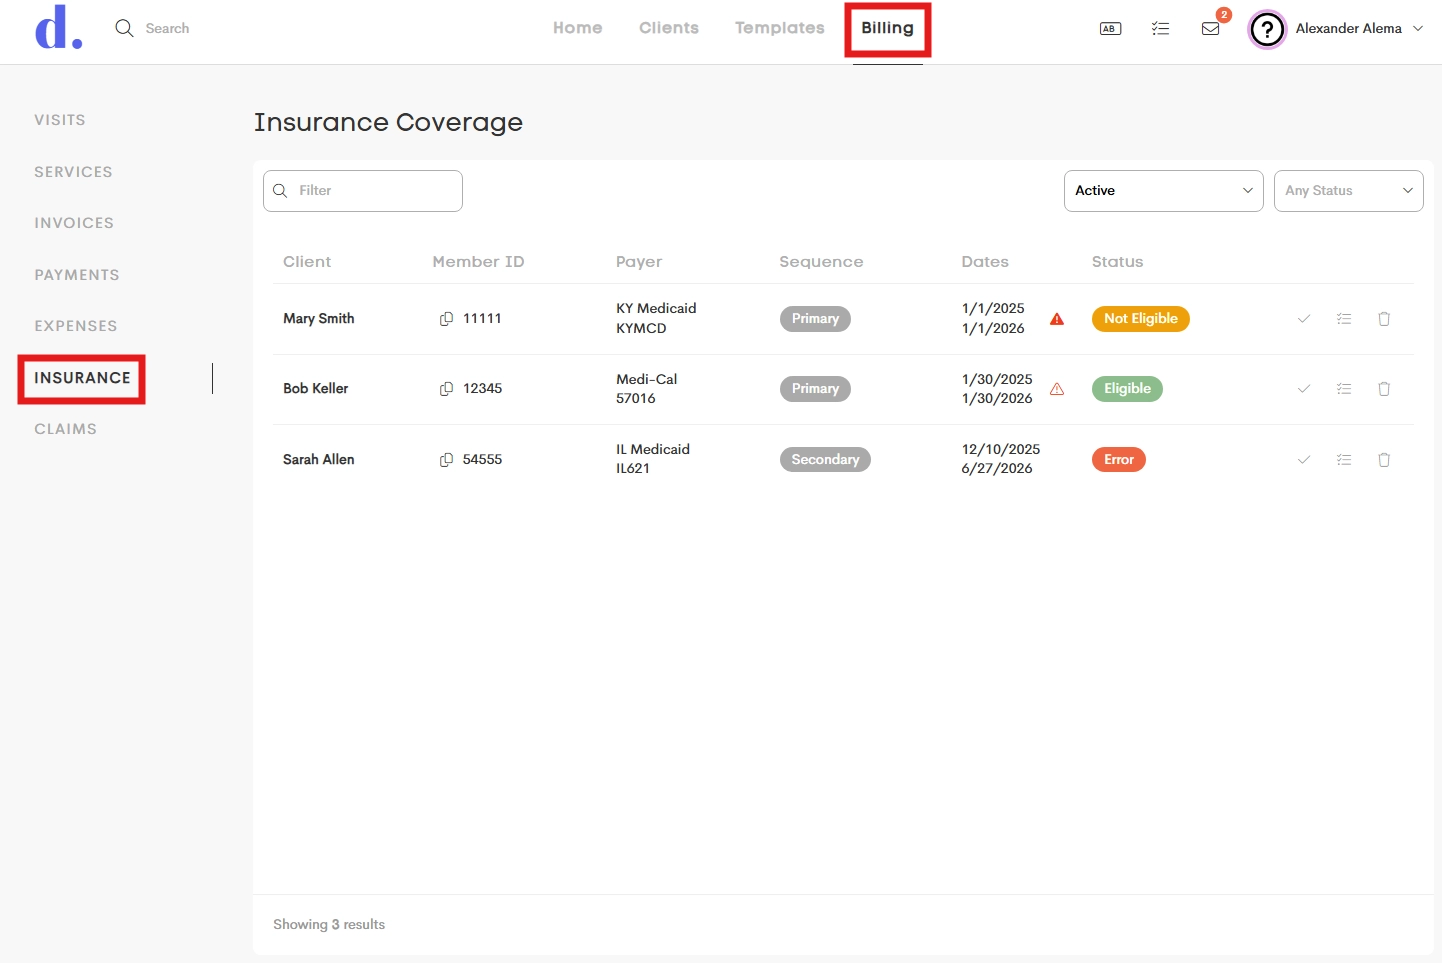Click the Error status badge
The height and width of the screenshot is (963, 1442).
point(1119,460)
